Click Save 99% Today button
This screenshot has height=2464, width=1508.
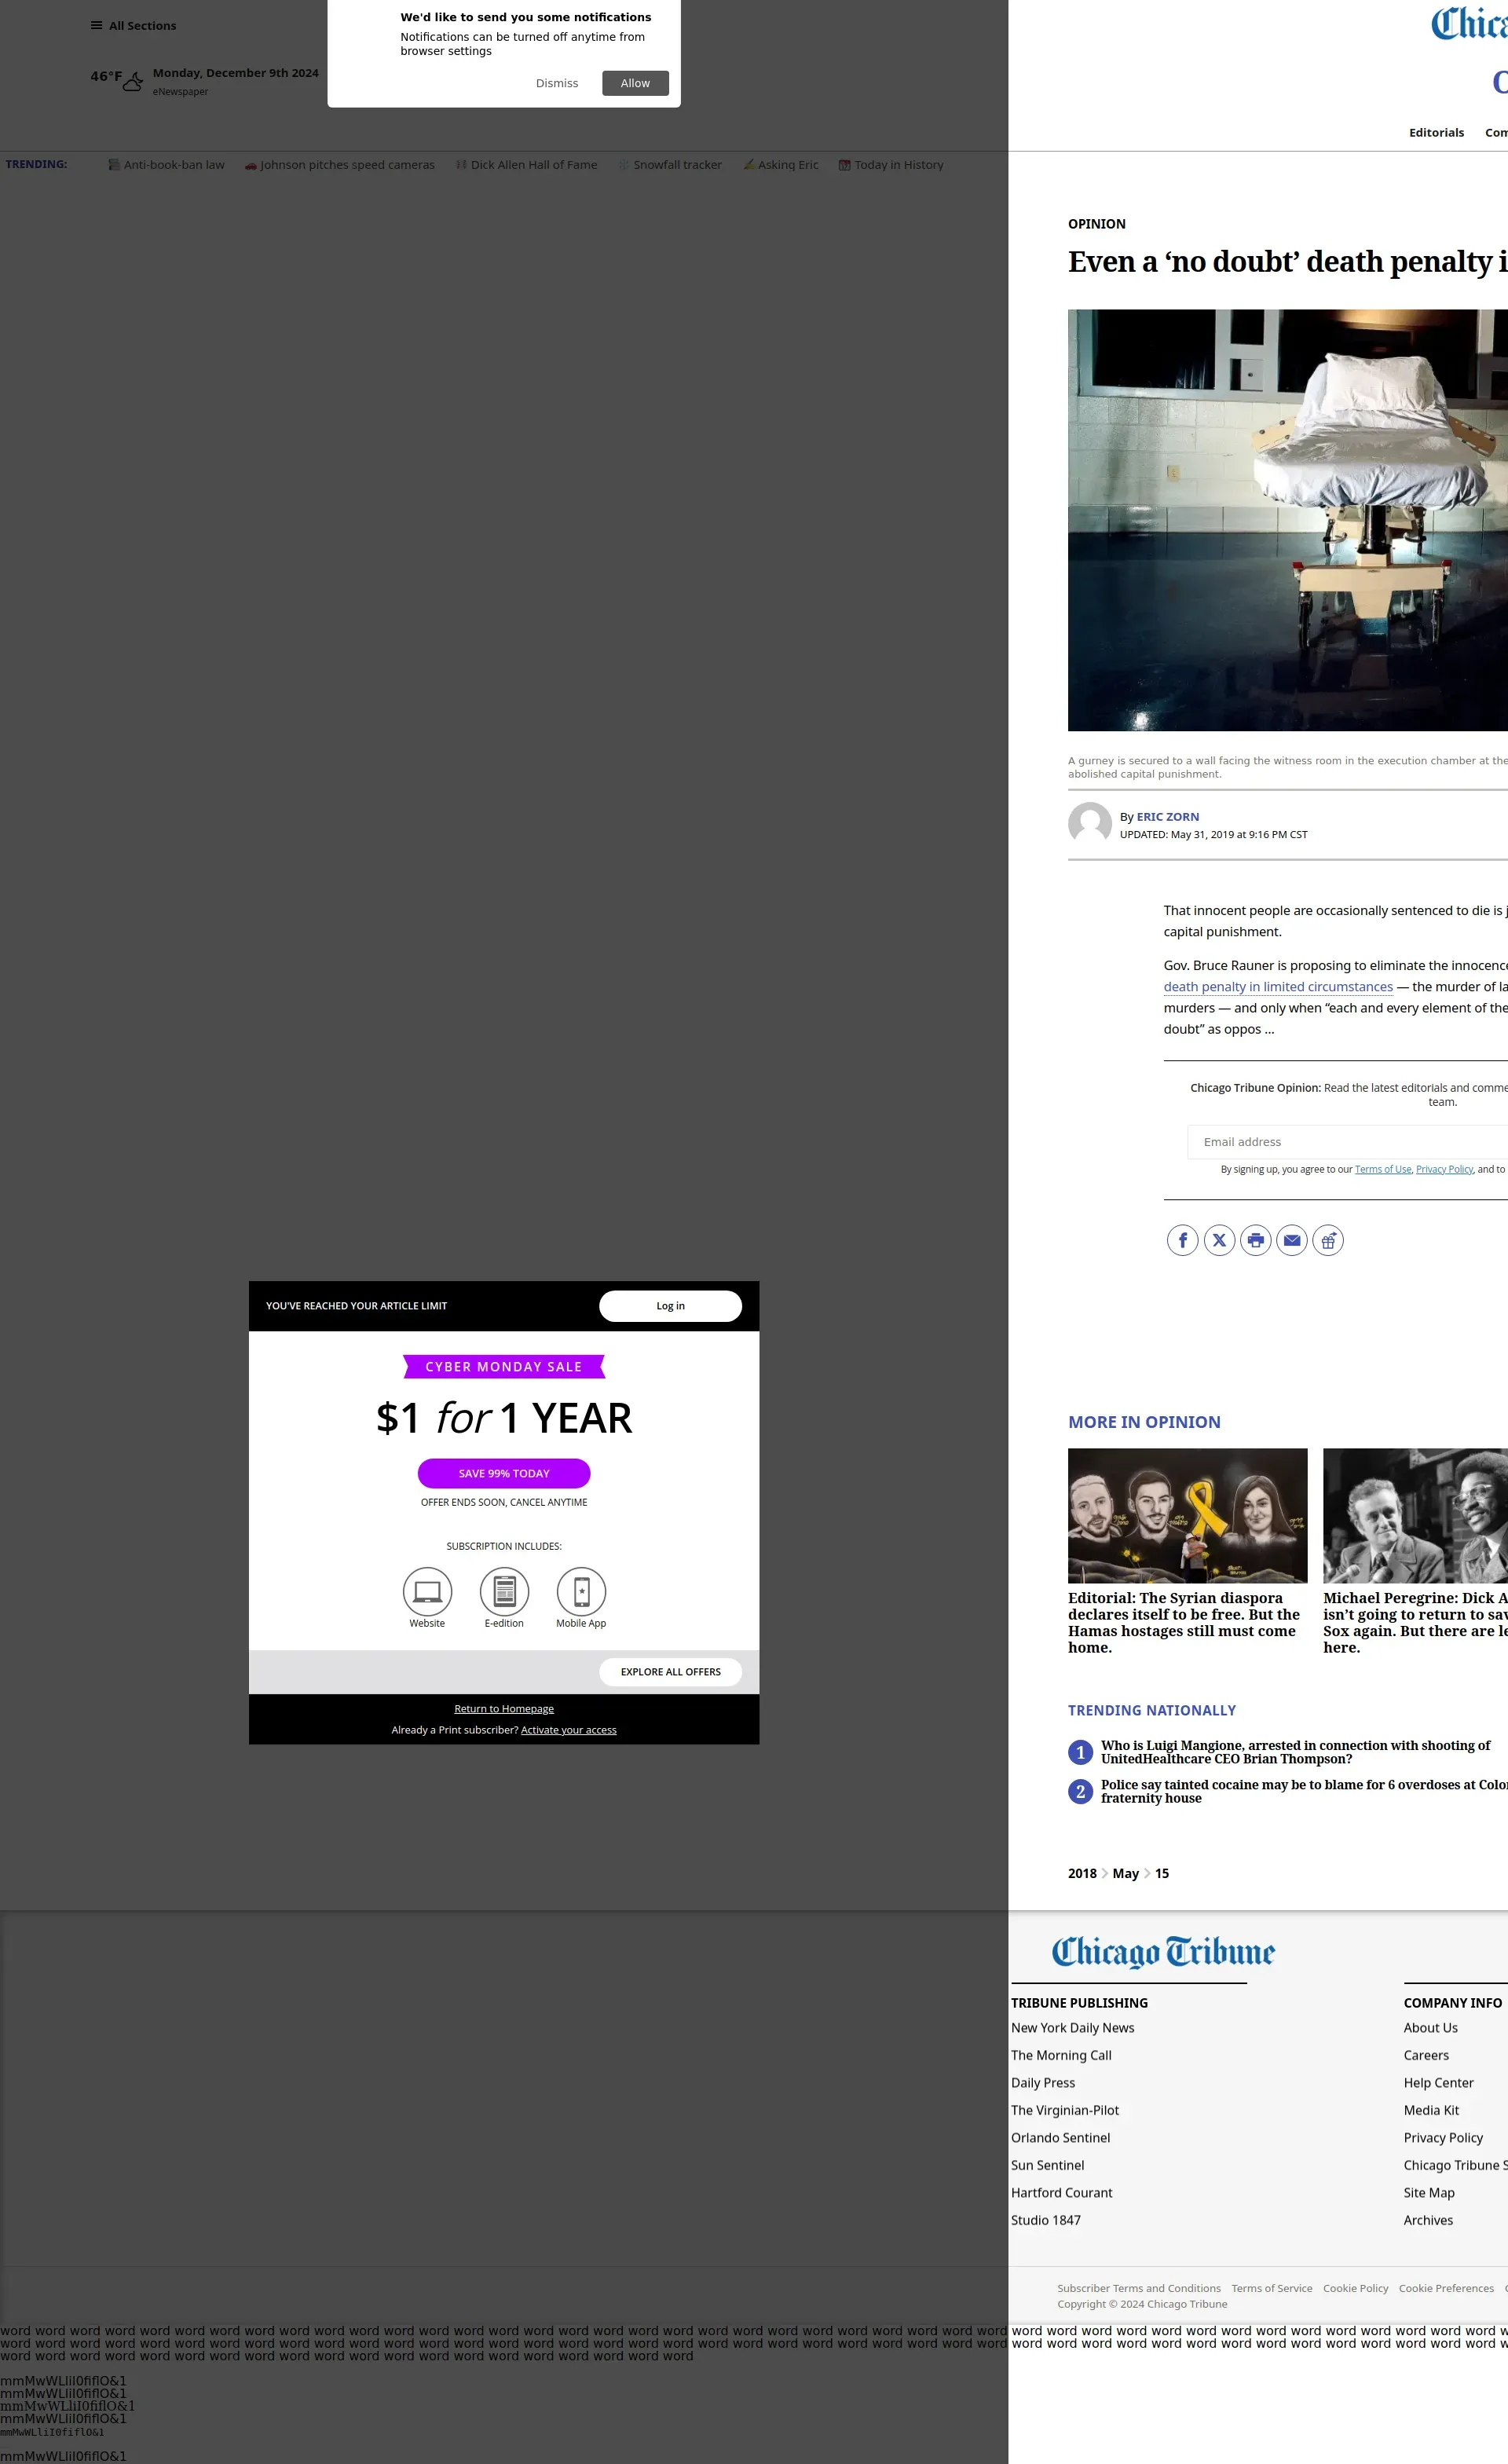504,1473
